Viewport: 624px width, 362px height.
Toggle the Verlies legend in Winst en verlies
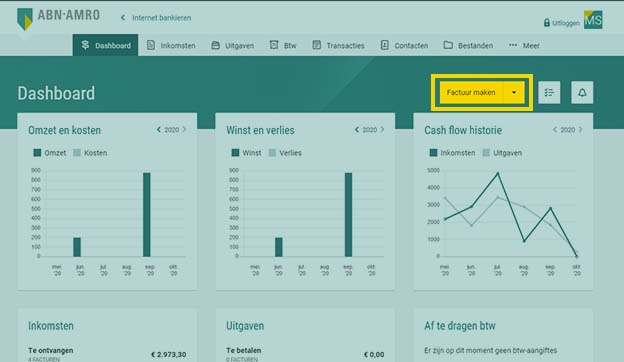[x=285, y=153]
